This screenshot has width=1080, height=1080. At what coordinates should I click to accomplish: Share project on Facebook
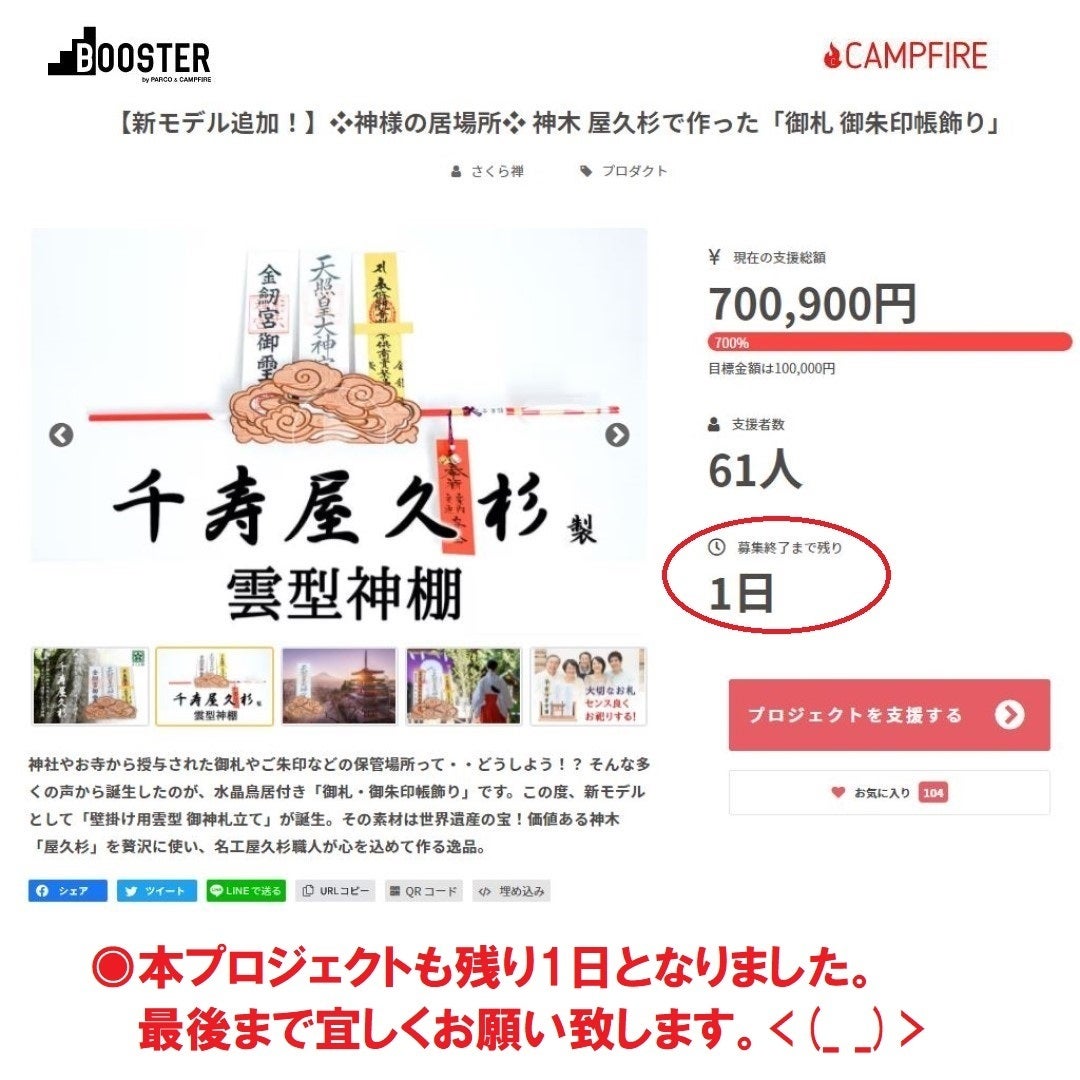pos(68,891)
